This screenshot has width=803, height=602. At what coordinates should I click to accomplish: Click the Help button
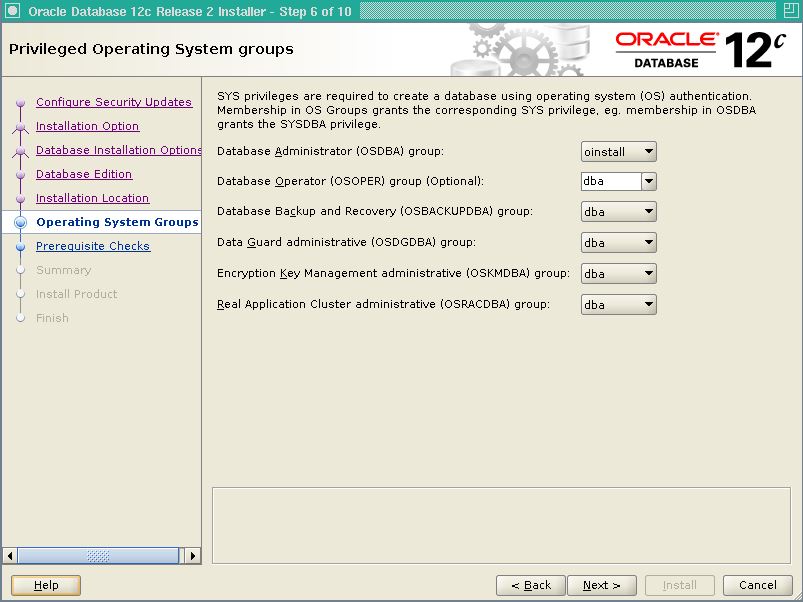click(46, 585)
